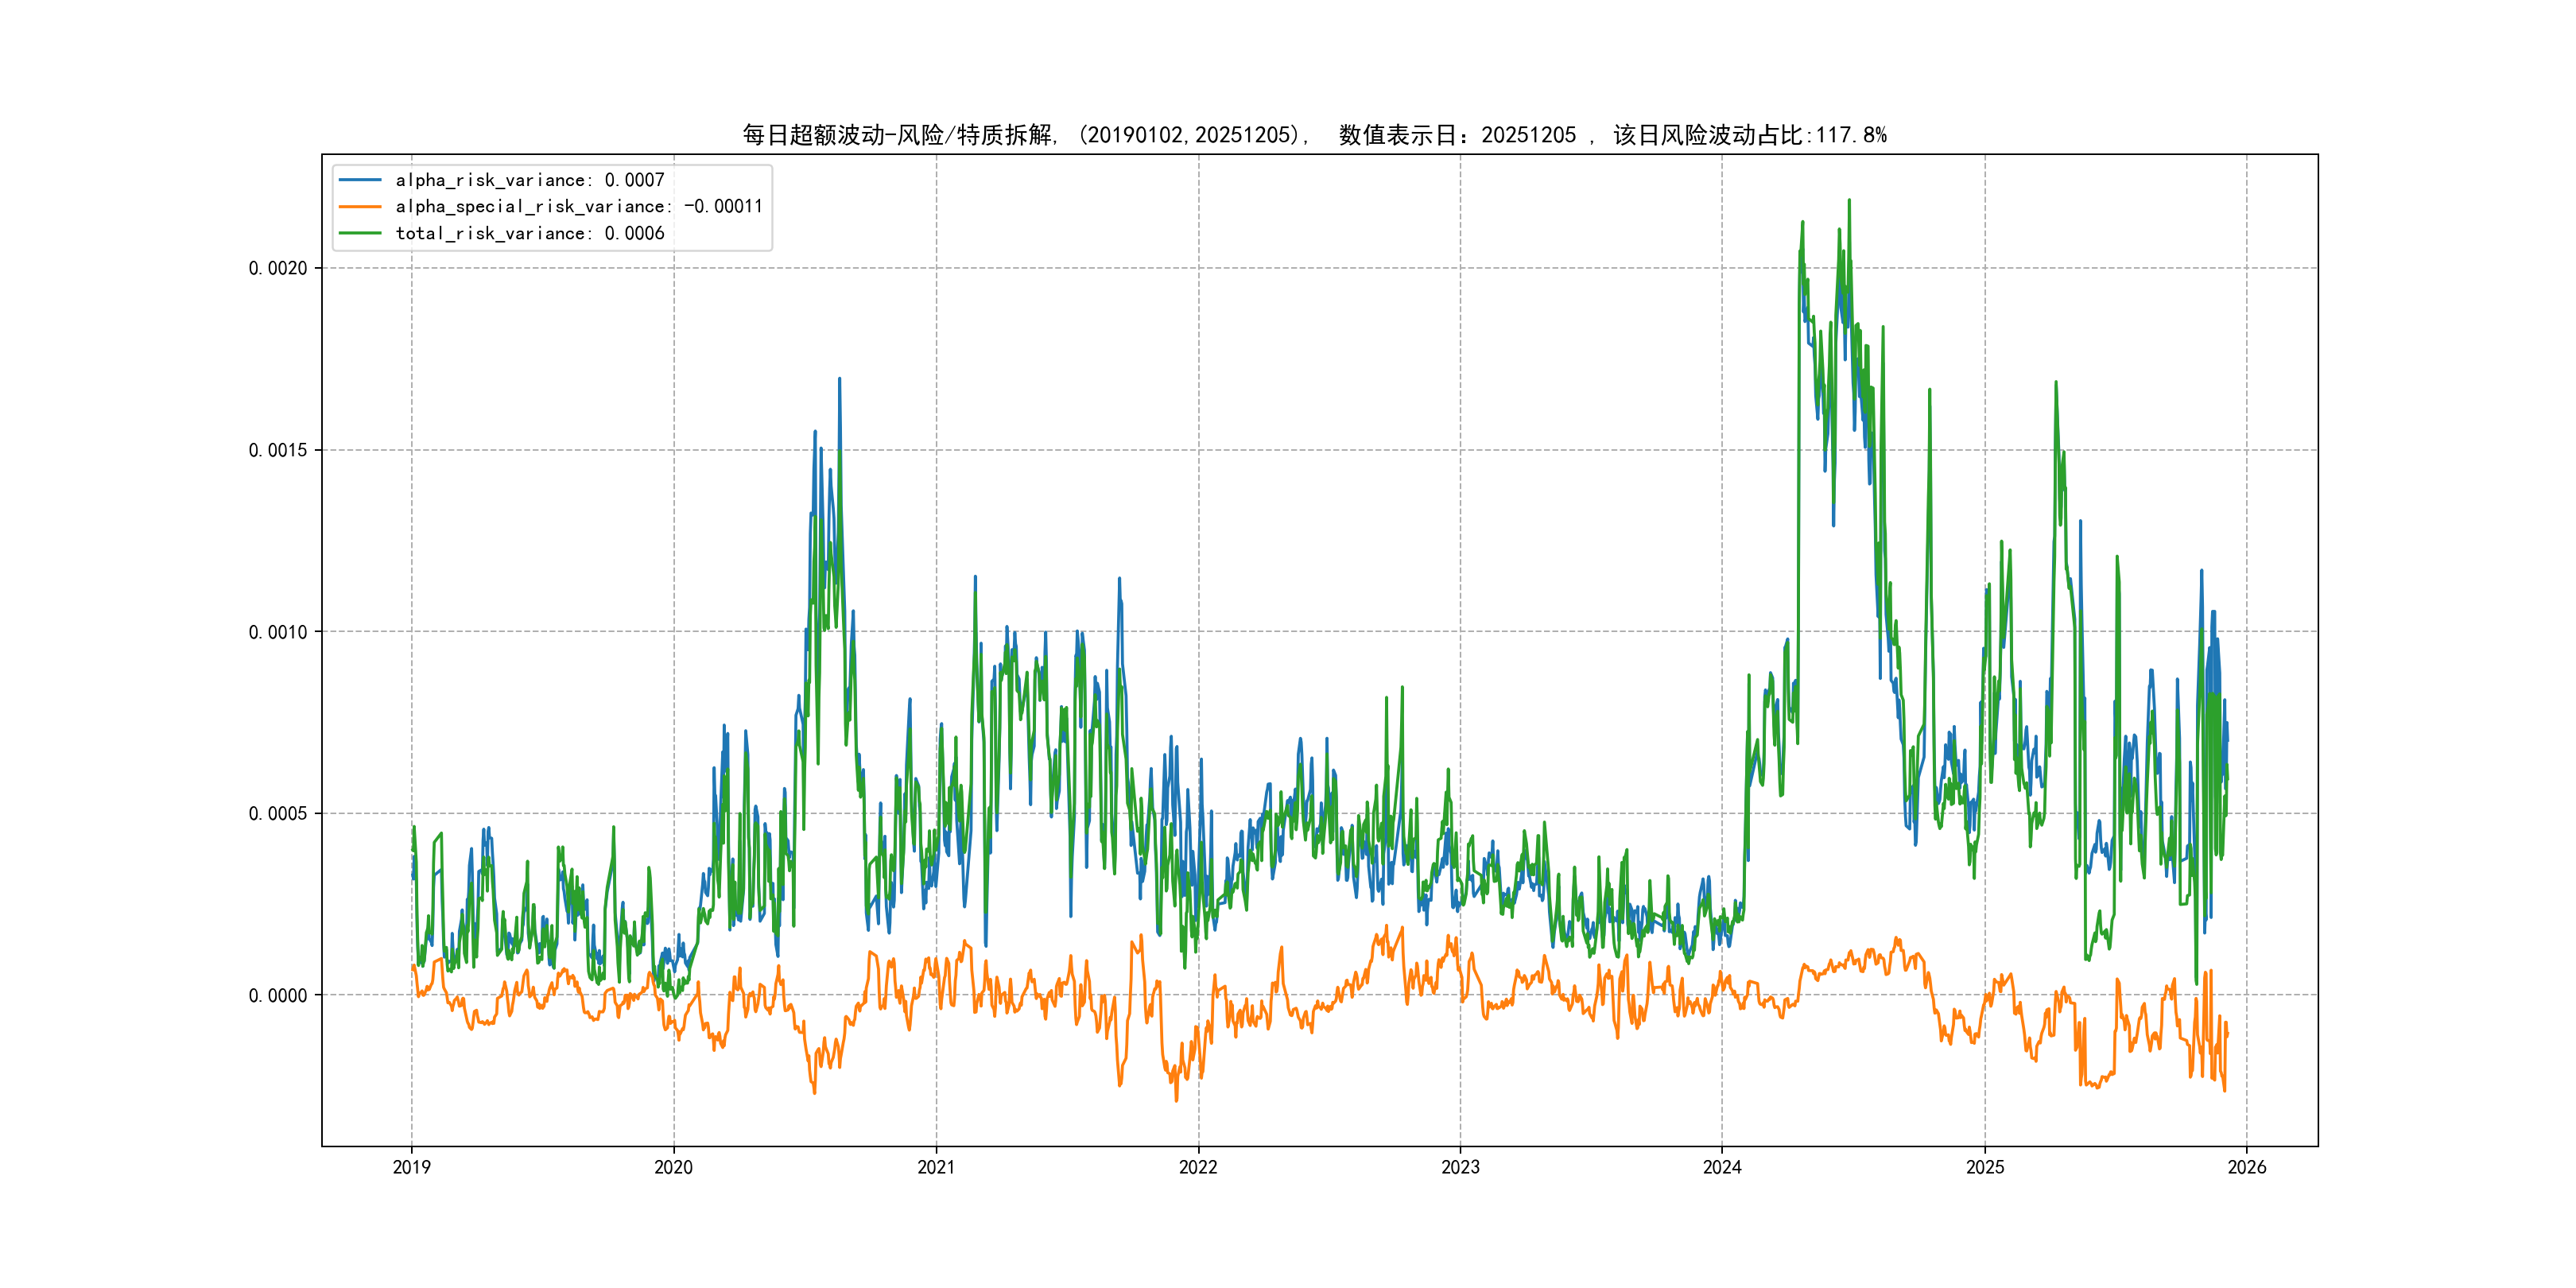2576x1288 pixels.
Task: Click the 2026 x-axis tick label
Action: (2247, 1167)
